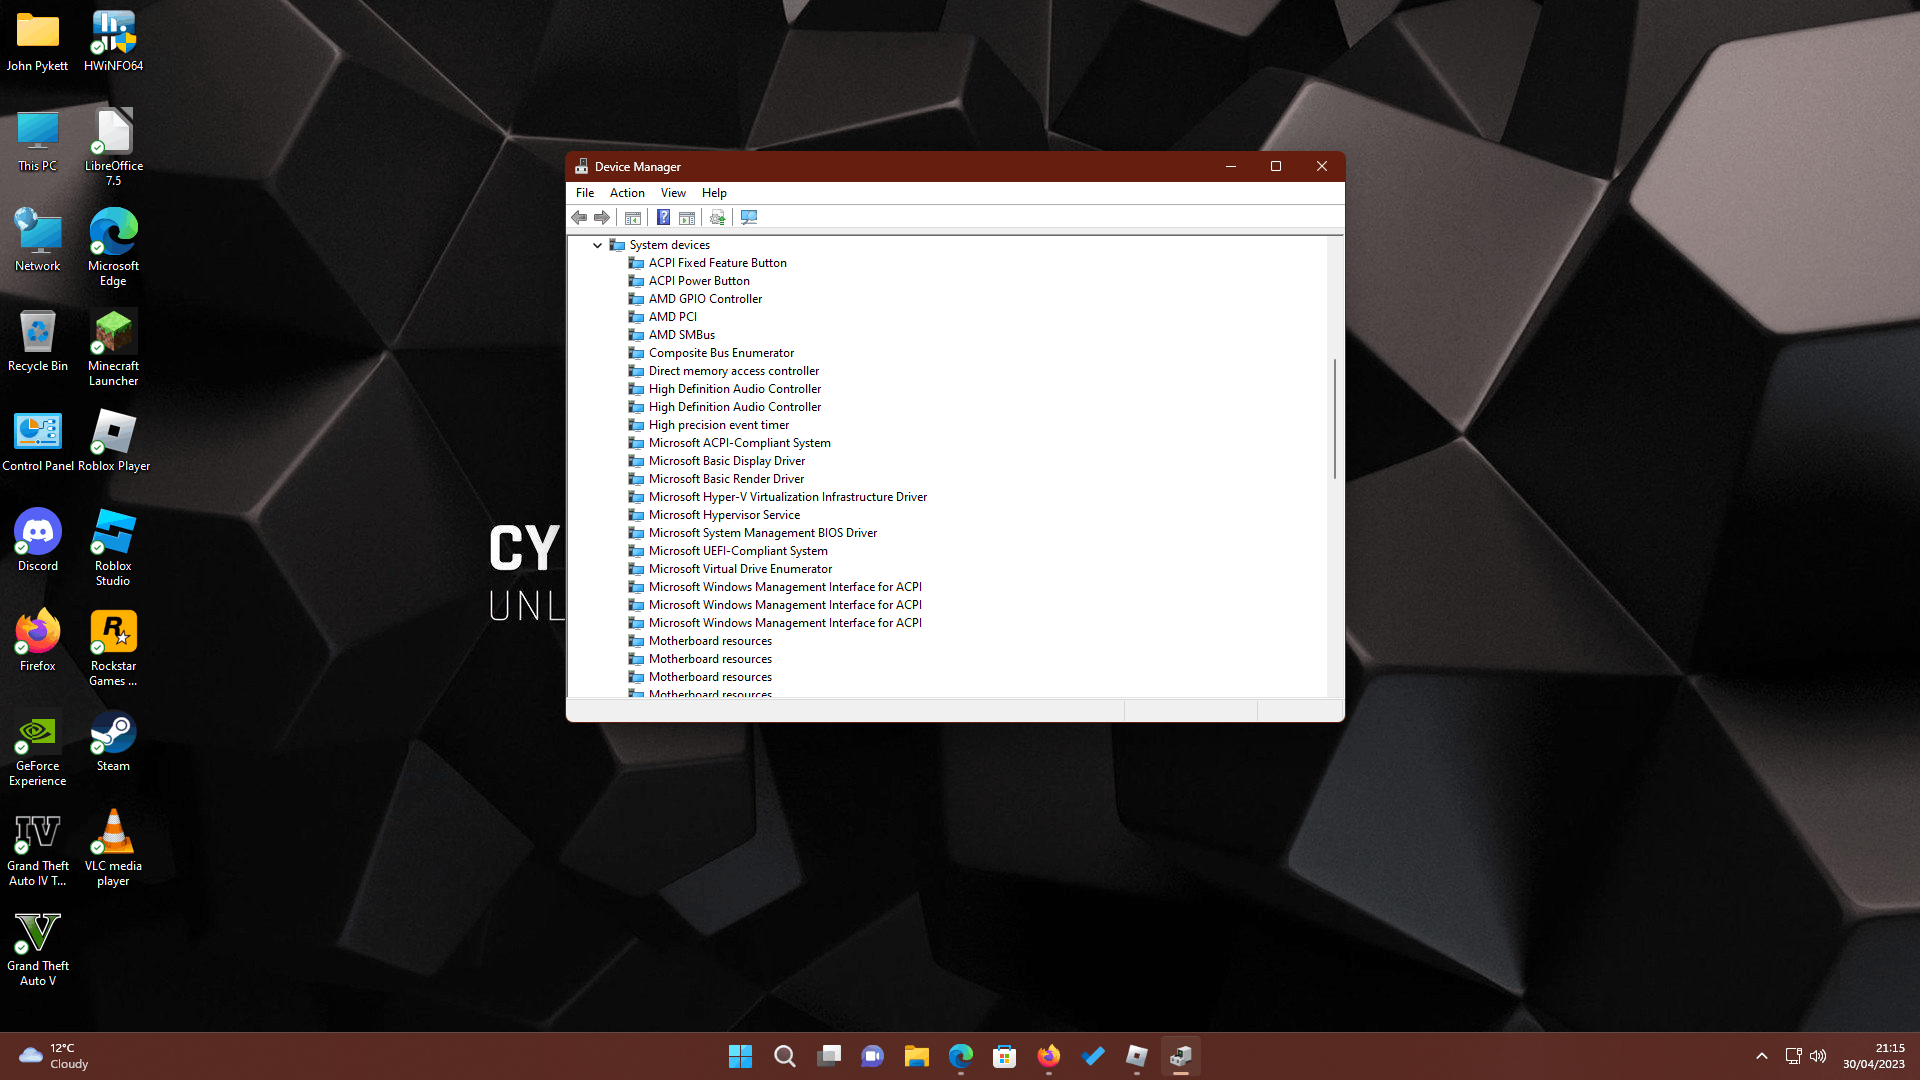Click the volume icon in system tray

tap(1818, 1056)
